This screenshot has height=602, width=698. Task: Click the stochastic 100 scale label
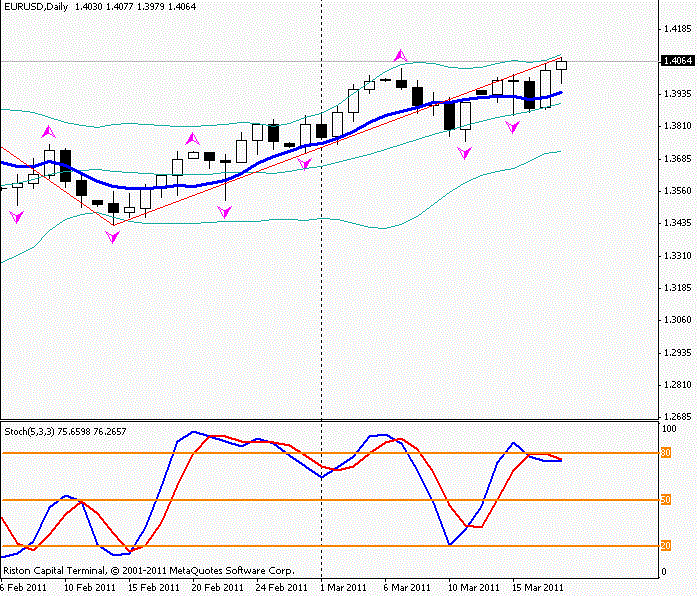pos(669,429)
